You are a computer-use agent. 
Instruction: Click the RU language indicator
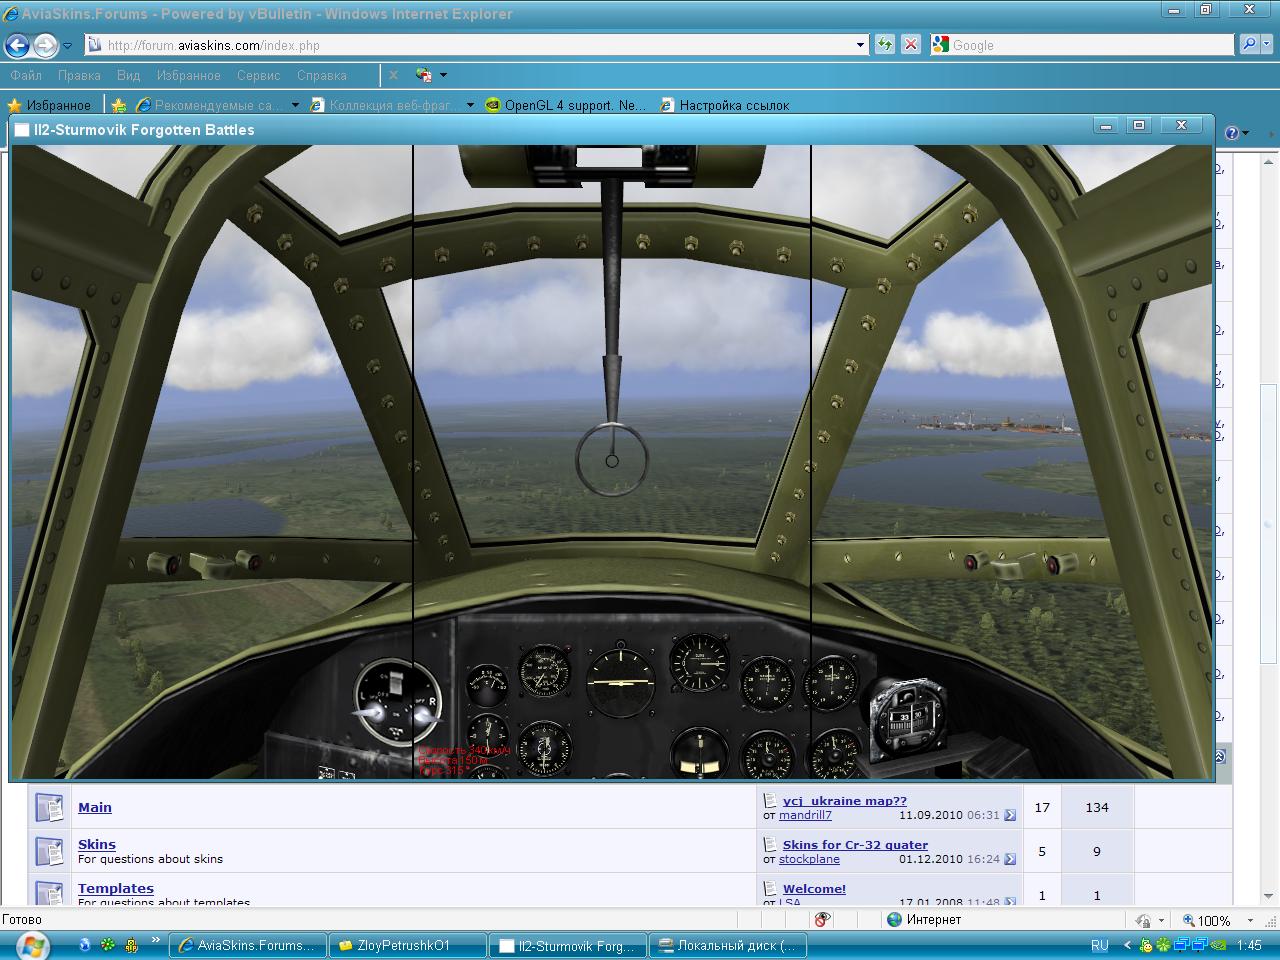(x=1100, y=945)
